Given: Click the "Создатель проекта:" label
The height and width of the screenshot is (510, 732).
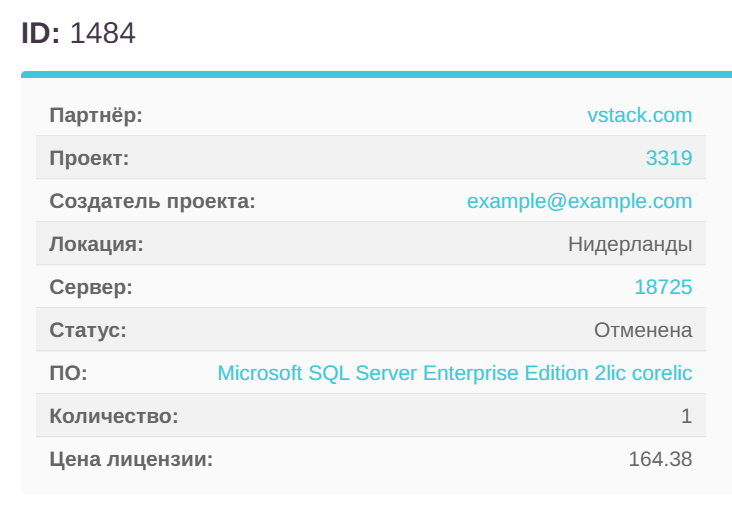Looking at the screenshot, I should point(152,201).
